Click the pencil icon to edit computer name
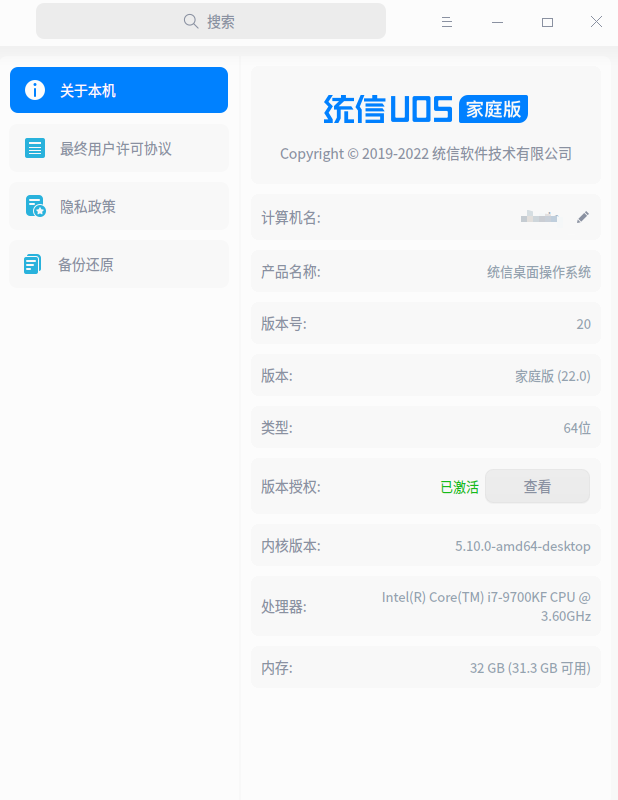618x800 pixels. point(583,217)
